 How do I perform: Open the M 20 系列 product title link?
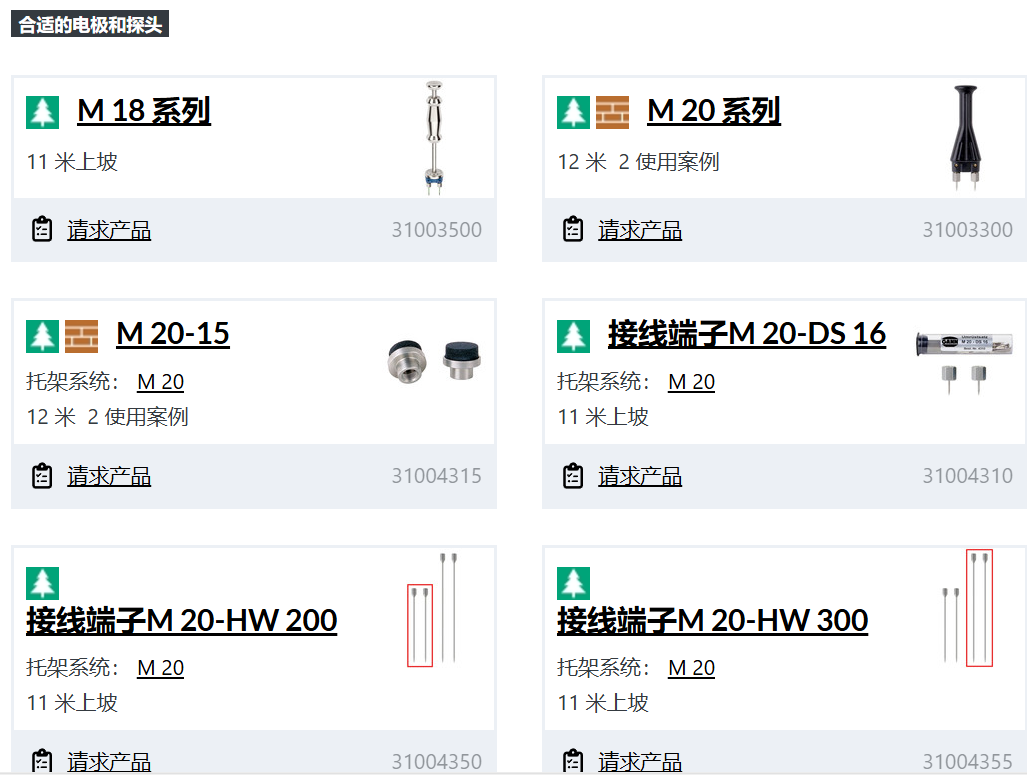(x=714, y=111)
